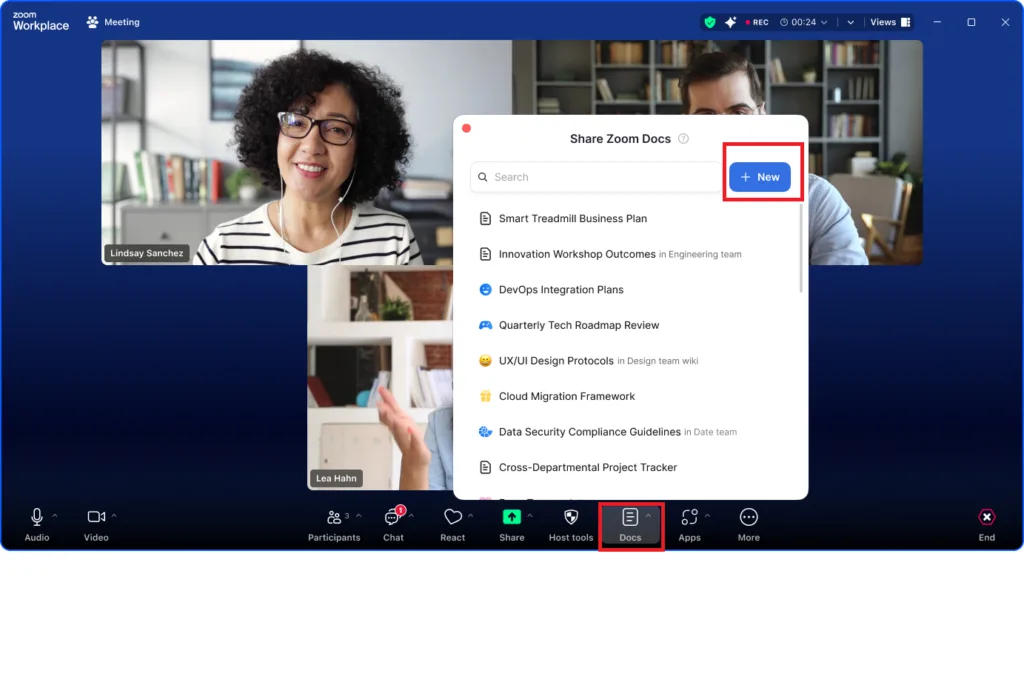Screen dimensions: 1024x688
Task: Open the React reactions panel
Action: [454, 517]
